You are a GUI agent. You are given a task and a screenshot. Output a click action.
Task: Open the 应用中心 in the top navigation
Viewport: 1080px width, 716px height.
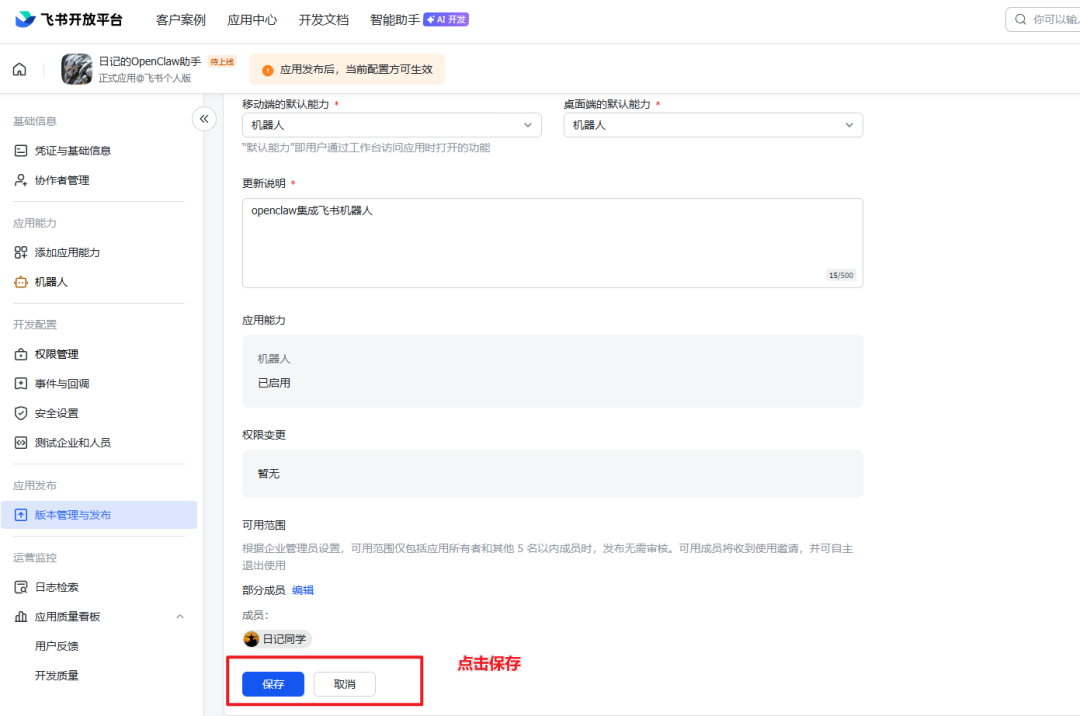tap(252, 18)
